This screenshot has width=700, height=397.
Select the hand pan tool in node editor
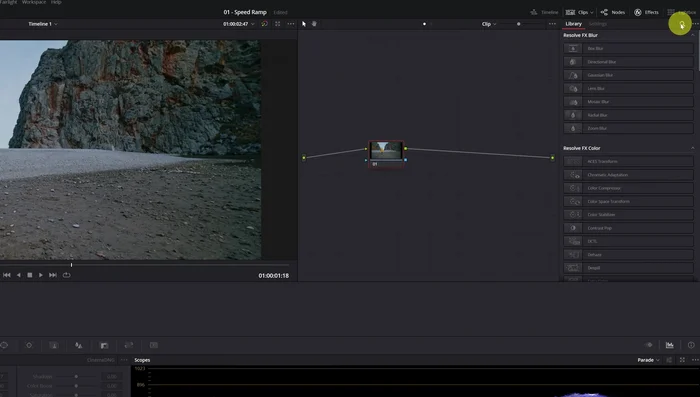314,24
